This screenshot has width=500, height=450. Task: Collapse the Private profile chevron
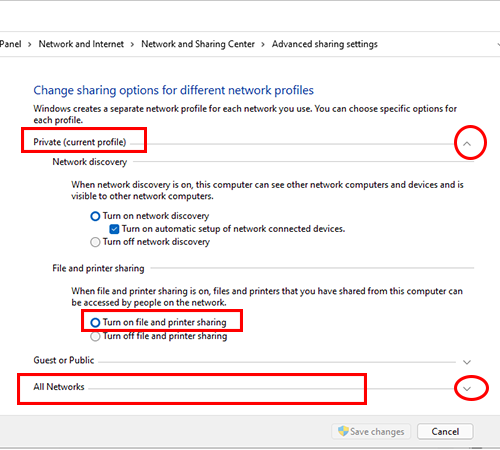pos(467,144)
